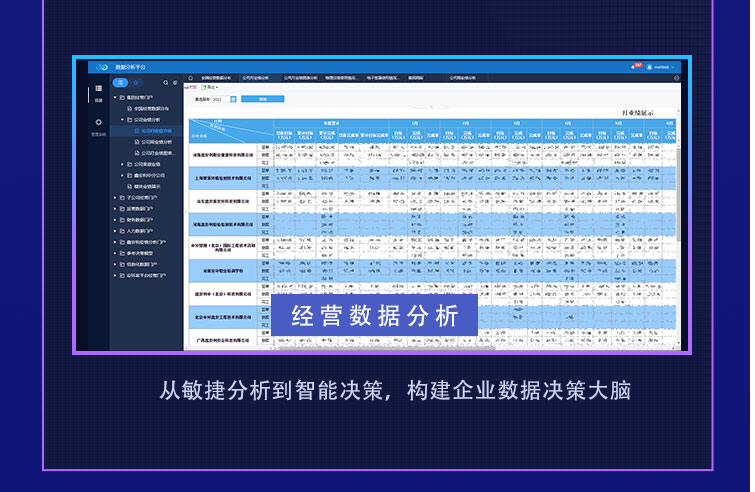This screenshot has height=492, width=755.
Task: Open the management system gear icon
Action: coord(98,123)
